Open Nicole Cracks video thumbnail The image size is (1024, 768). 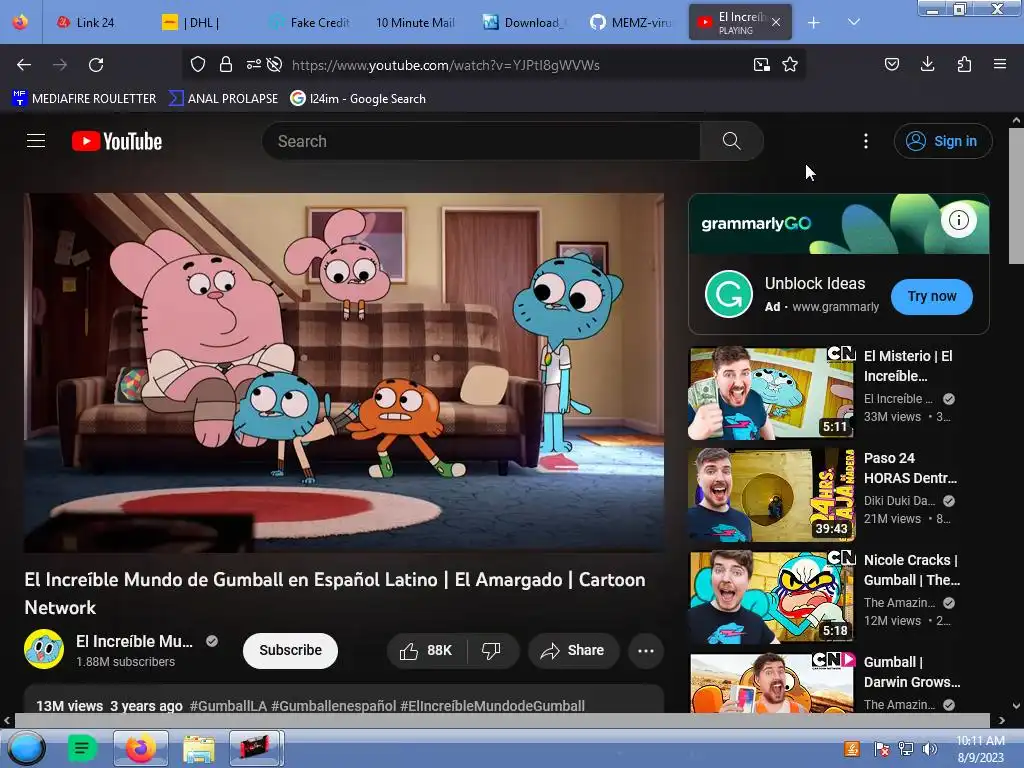pyautogui.click(x=772, y=597)
